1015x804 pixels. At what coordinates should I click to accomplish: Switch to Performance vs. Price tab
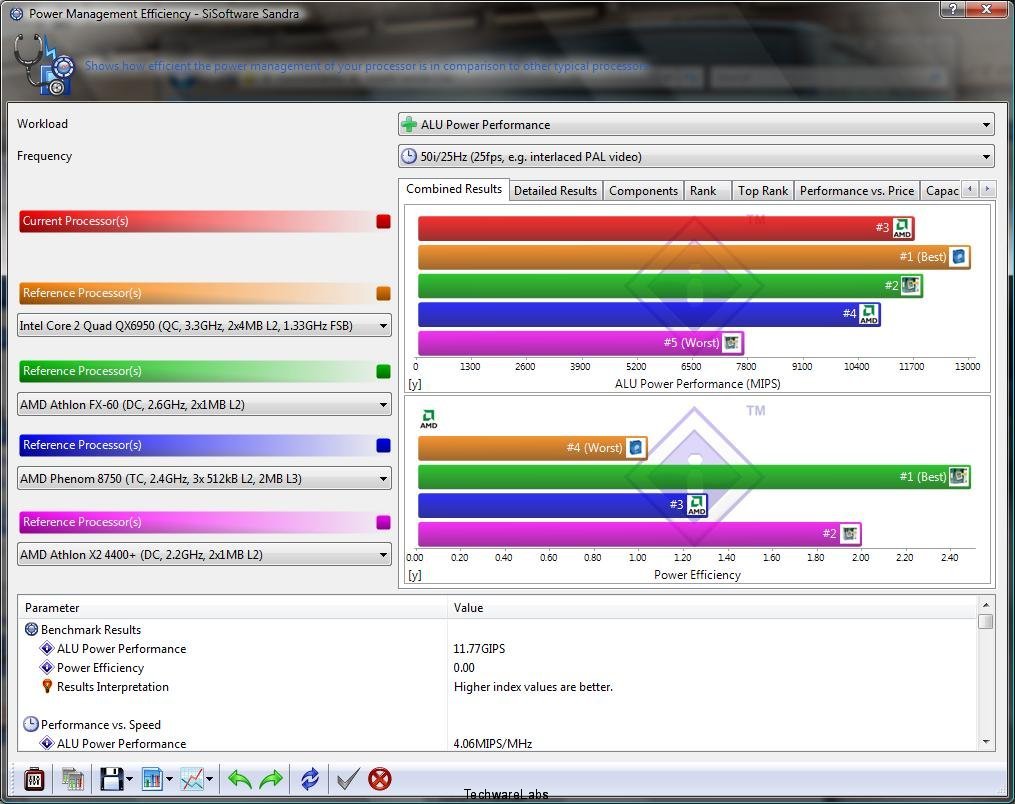click(x=856, y=191)
